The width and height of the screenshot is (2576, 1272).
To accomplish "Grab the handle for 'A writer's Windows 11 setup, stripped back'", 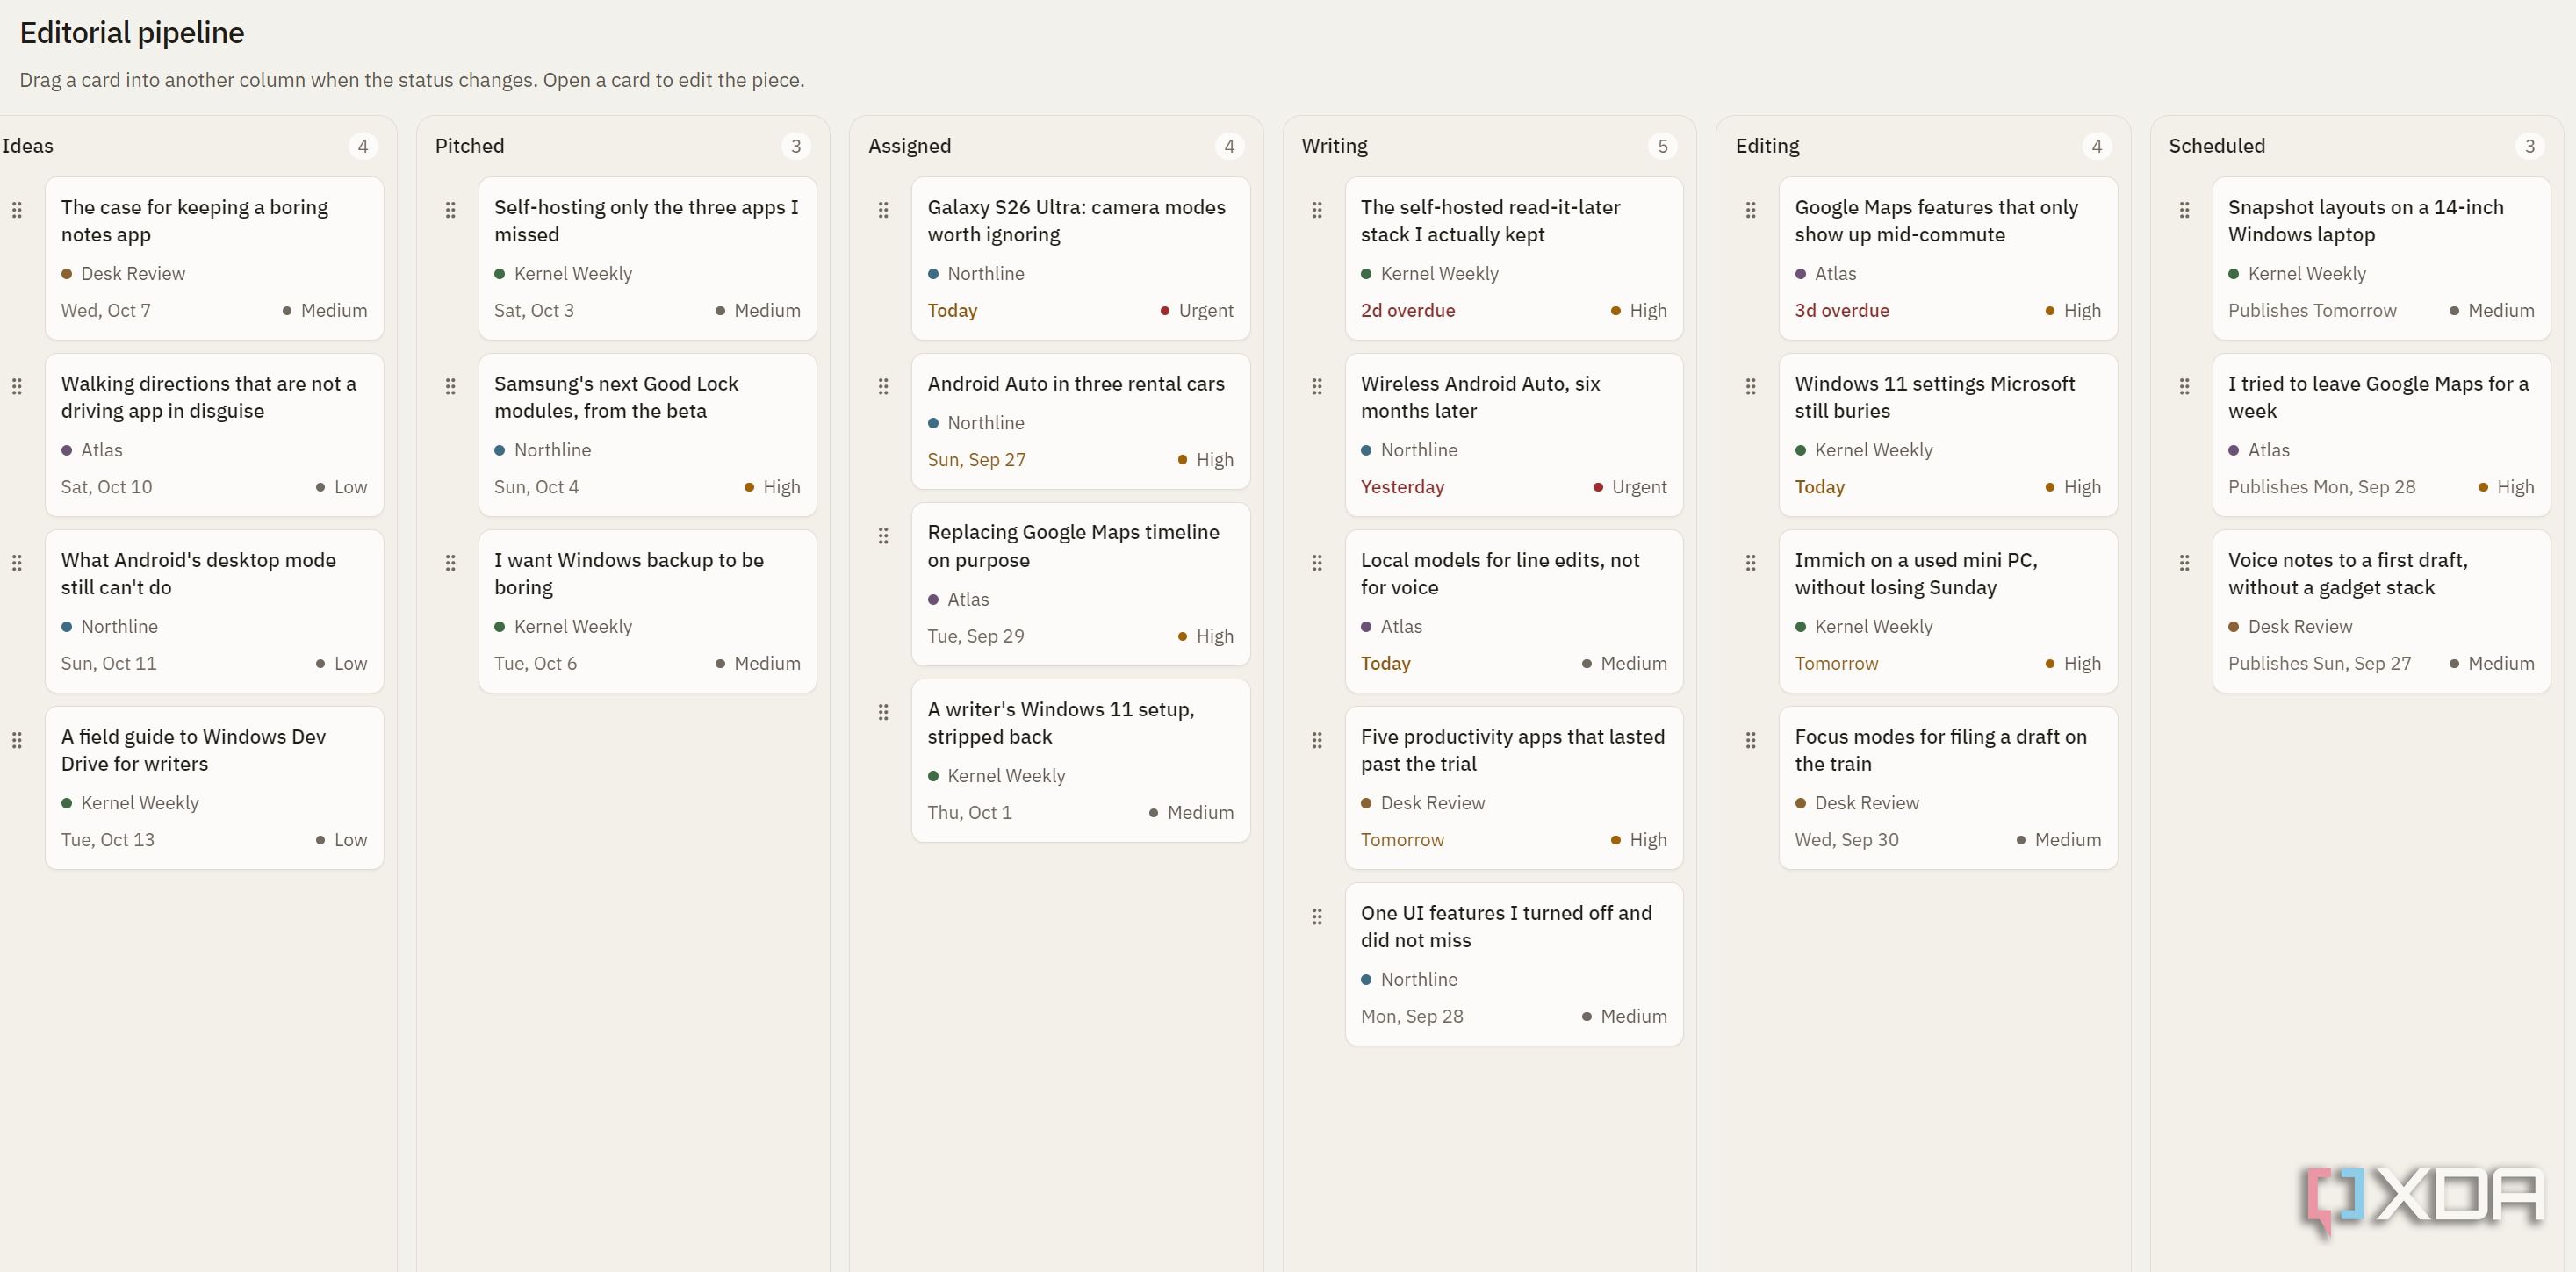I will pos(883,712).
